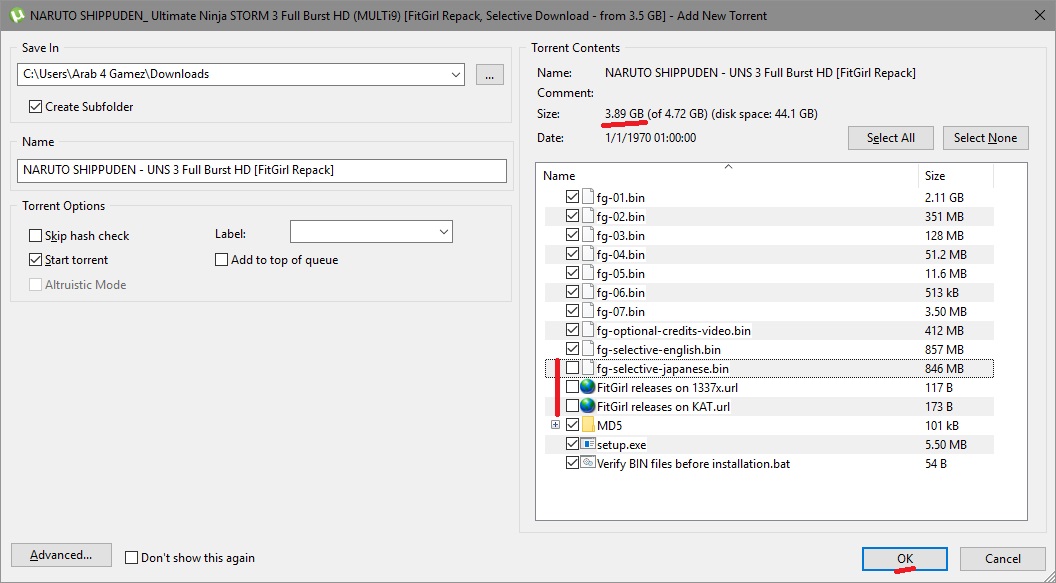The height and width of the screenshot is (583, 1056).
Task: Toggle the Start torrent checkbox
Action: pyautogui.click(x=35, y=260)
